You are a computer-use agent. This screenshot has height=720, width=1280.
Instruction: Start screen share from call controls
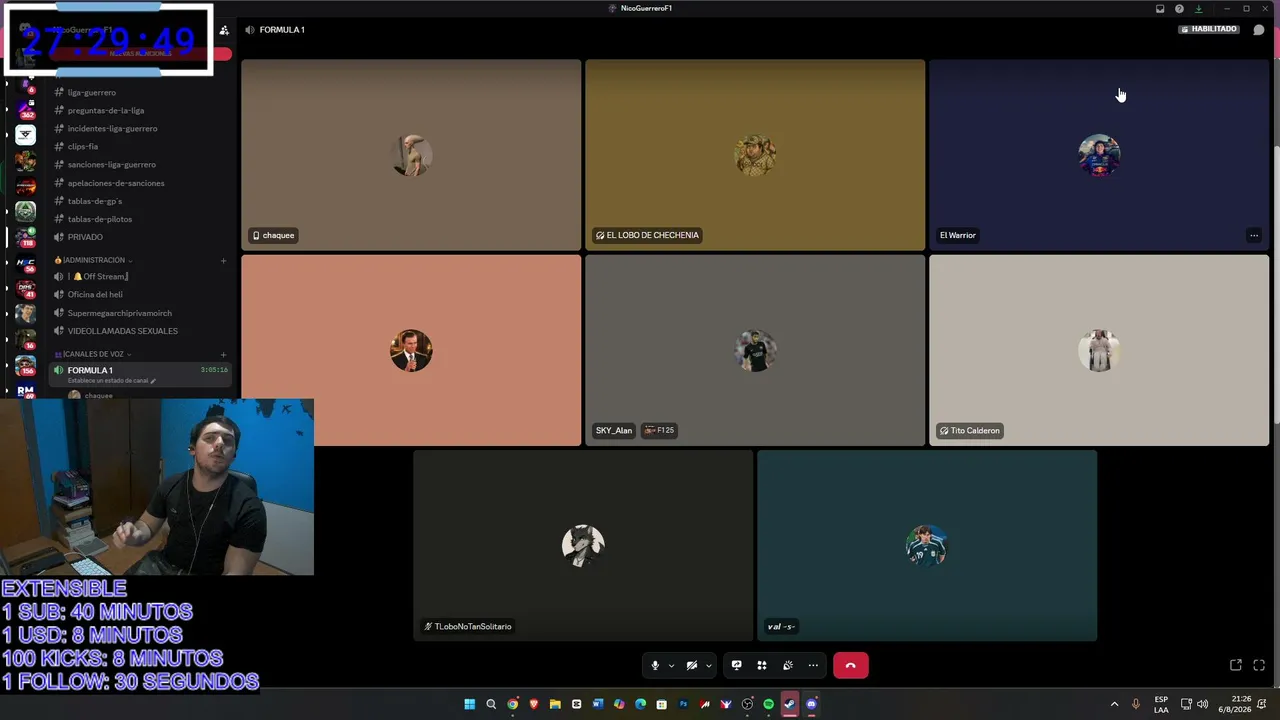coord(736,665)
